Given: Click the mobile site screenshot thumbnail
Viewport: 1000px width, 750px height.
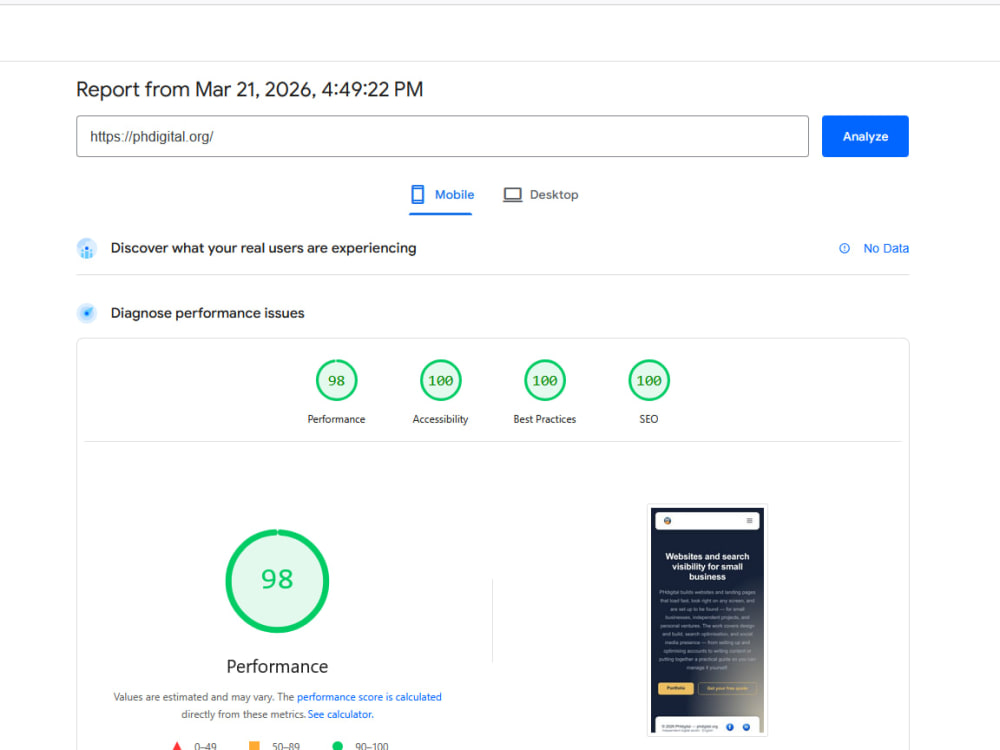Looking at the screenshot, I should tap(707, 621).
